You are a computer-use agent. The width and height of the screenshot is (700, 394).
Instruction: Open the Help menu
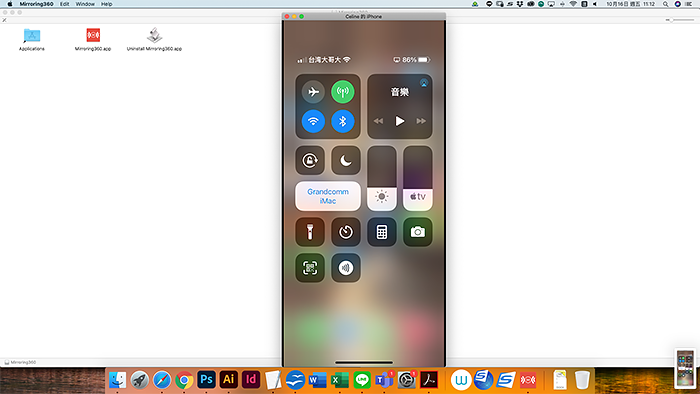[107, 4]
